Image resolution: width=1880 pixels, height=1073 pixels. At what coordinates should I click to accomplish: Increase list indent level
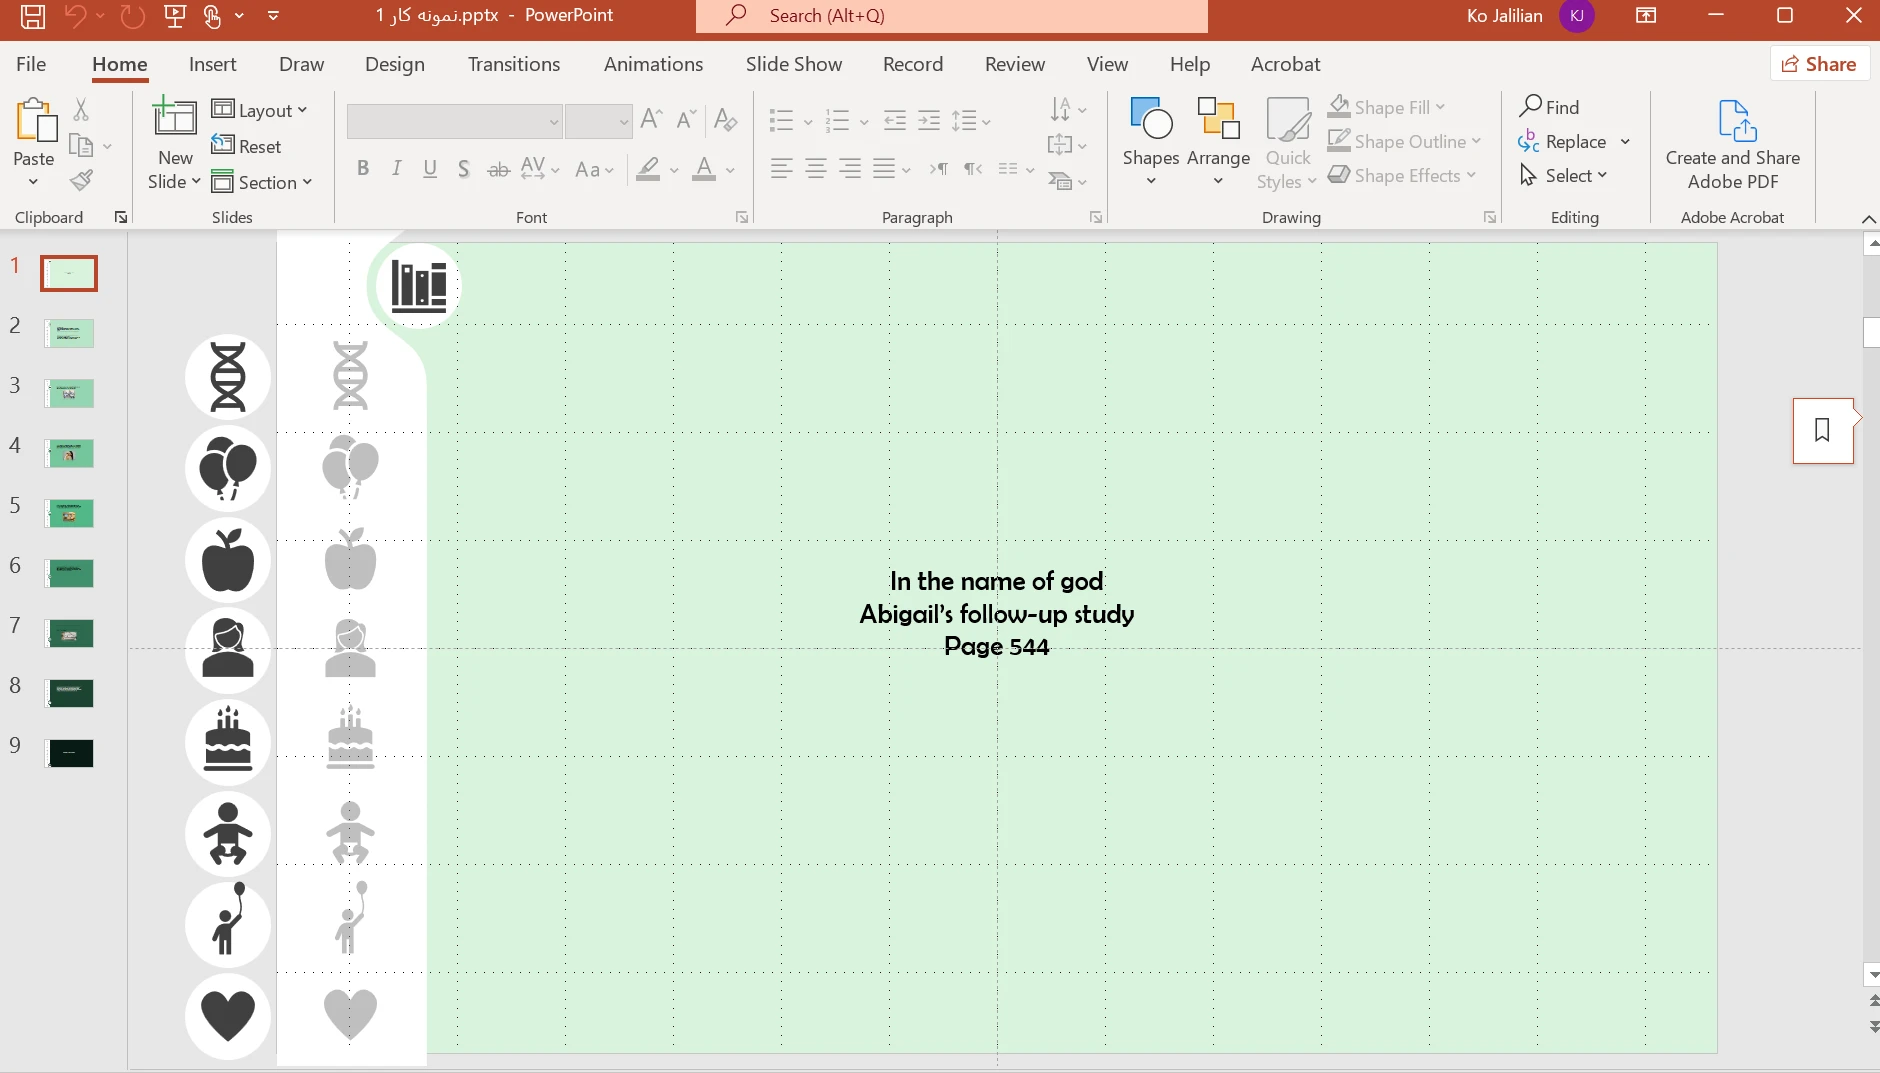pos(929,121)
